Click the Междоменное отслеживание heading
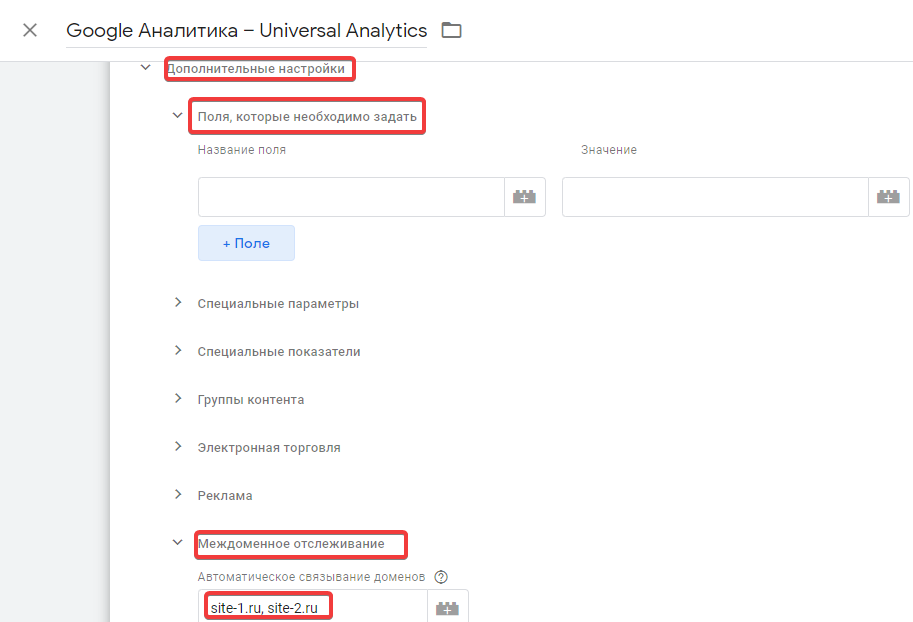The height and width of the screenshot is (622, 913). click(x=291, y=543)
